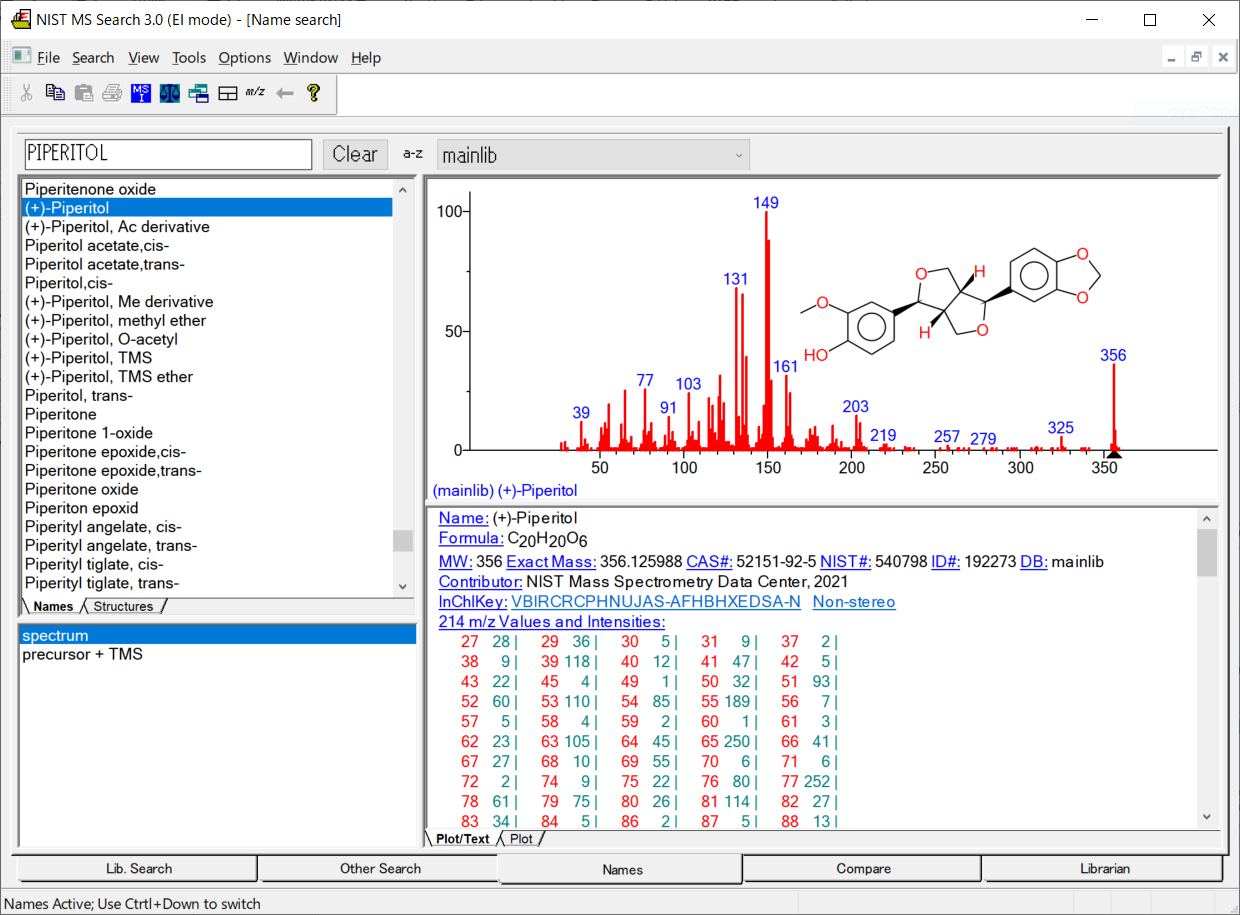Click the m/z toolbar icon
This screenshot has height=915, width=1240.
256,92
